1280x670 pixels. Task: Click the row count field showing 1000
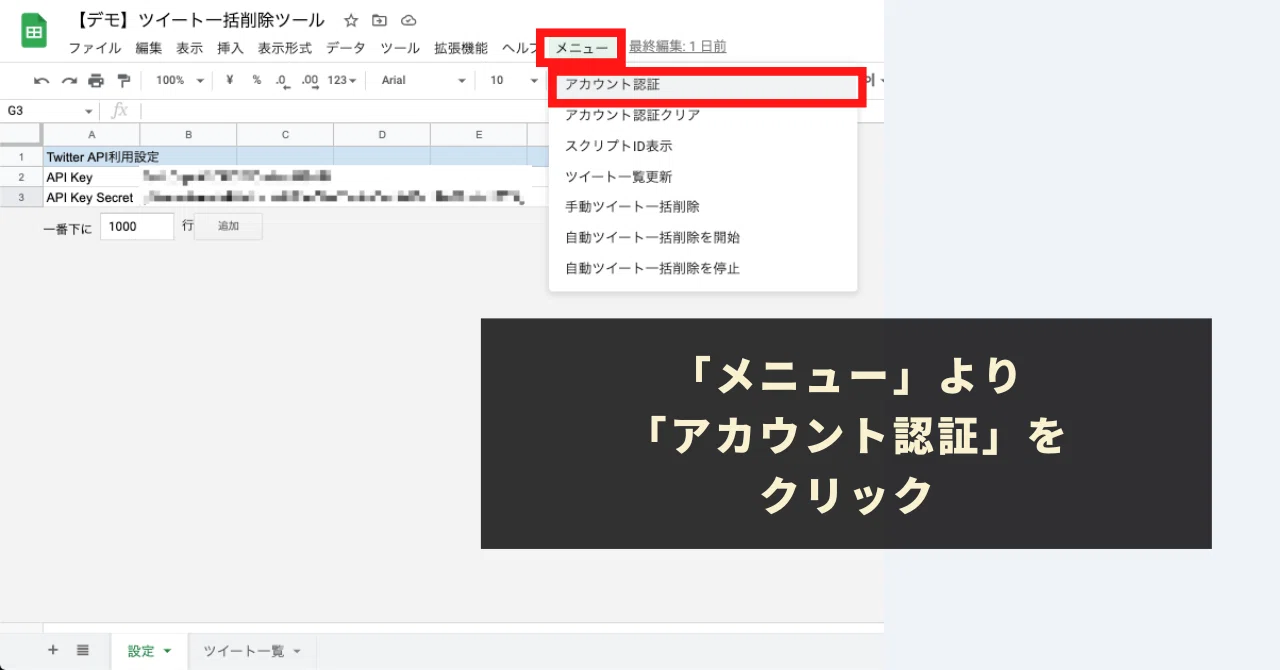(137, 226)
